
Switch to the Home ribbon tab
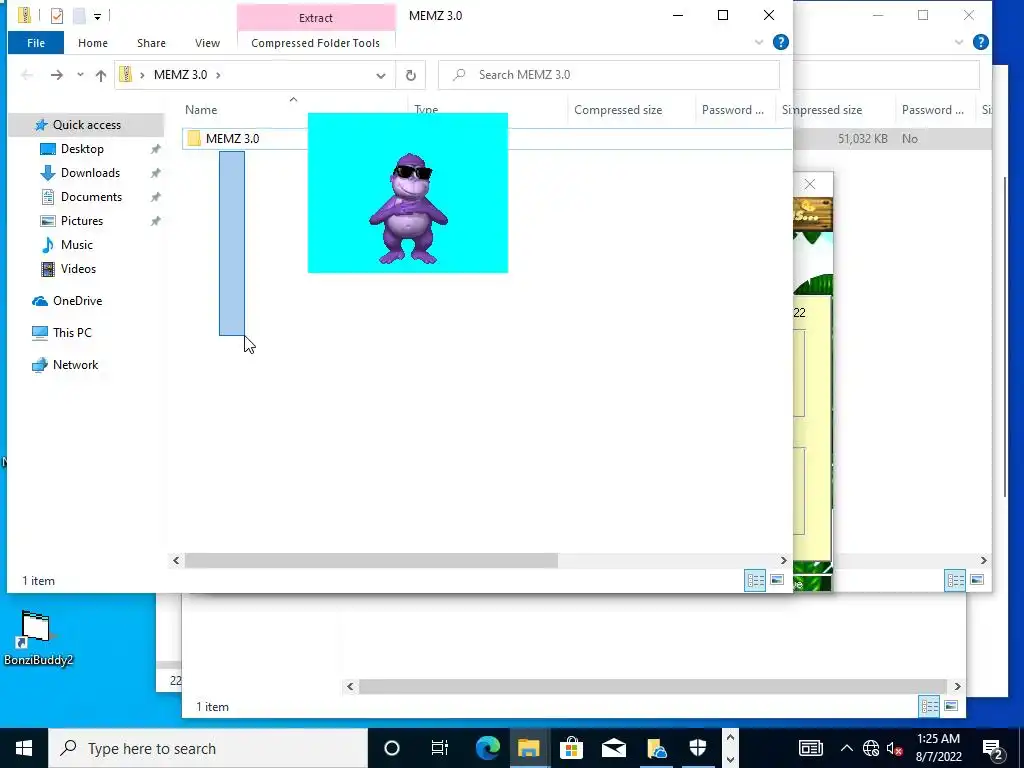pos(93,43)
